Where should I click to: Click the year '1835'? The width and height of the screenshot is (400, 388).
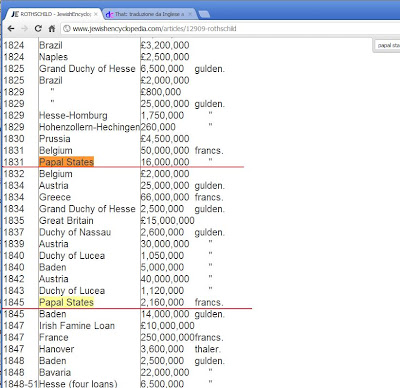tap(14, 221)
